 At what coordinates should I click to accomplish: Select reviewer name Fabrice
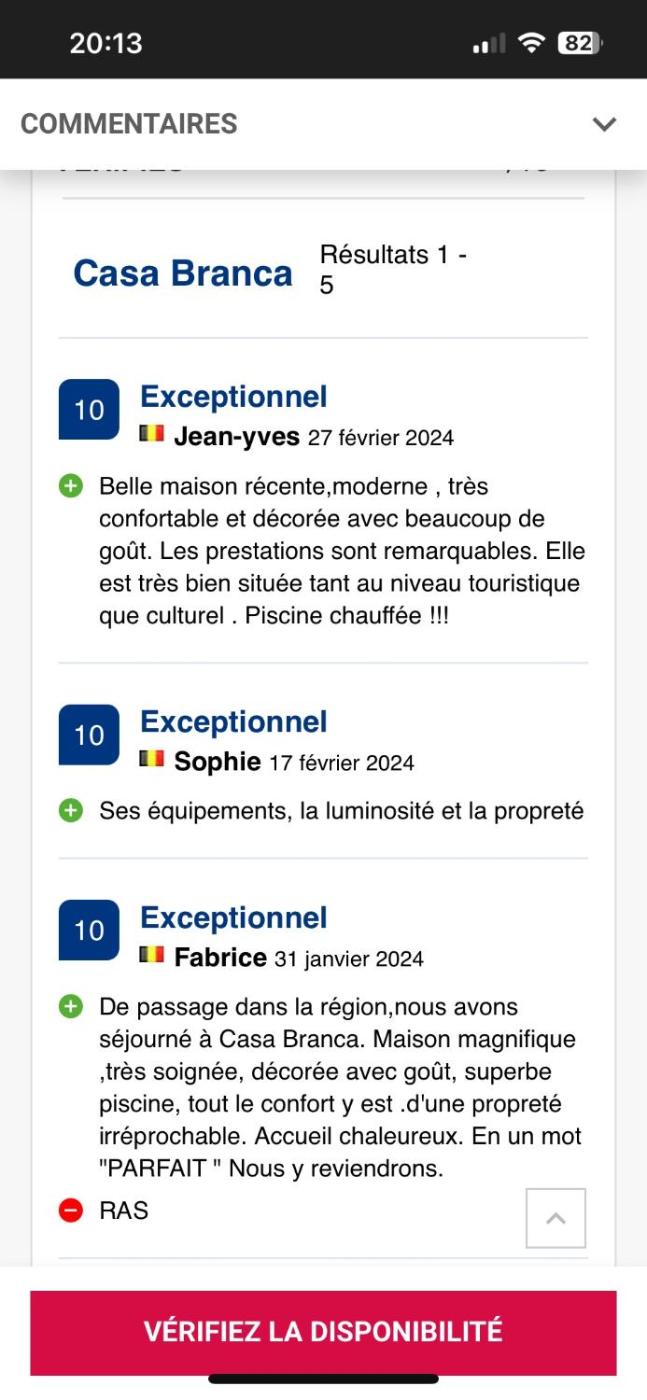click(x=220, y=957)
